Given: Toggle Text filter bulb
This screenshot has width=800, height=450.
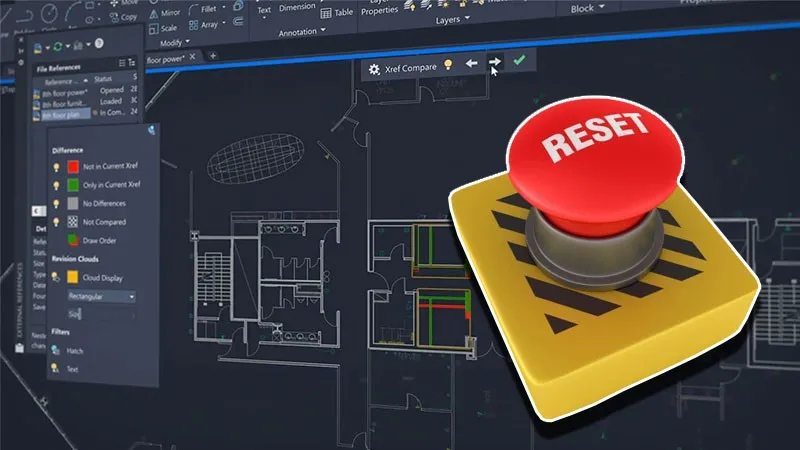Looking at the screenshot, I should click(x=55, y=368).
